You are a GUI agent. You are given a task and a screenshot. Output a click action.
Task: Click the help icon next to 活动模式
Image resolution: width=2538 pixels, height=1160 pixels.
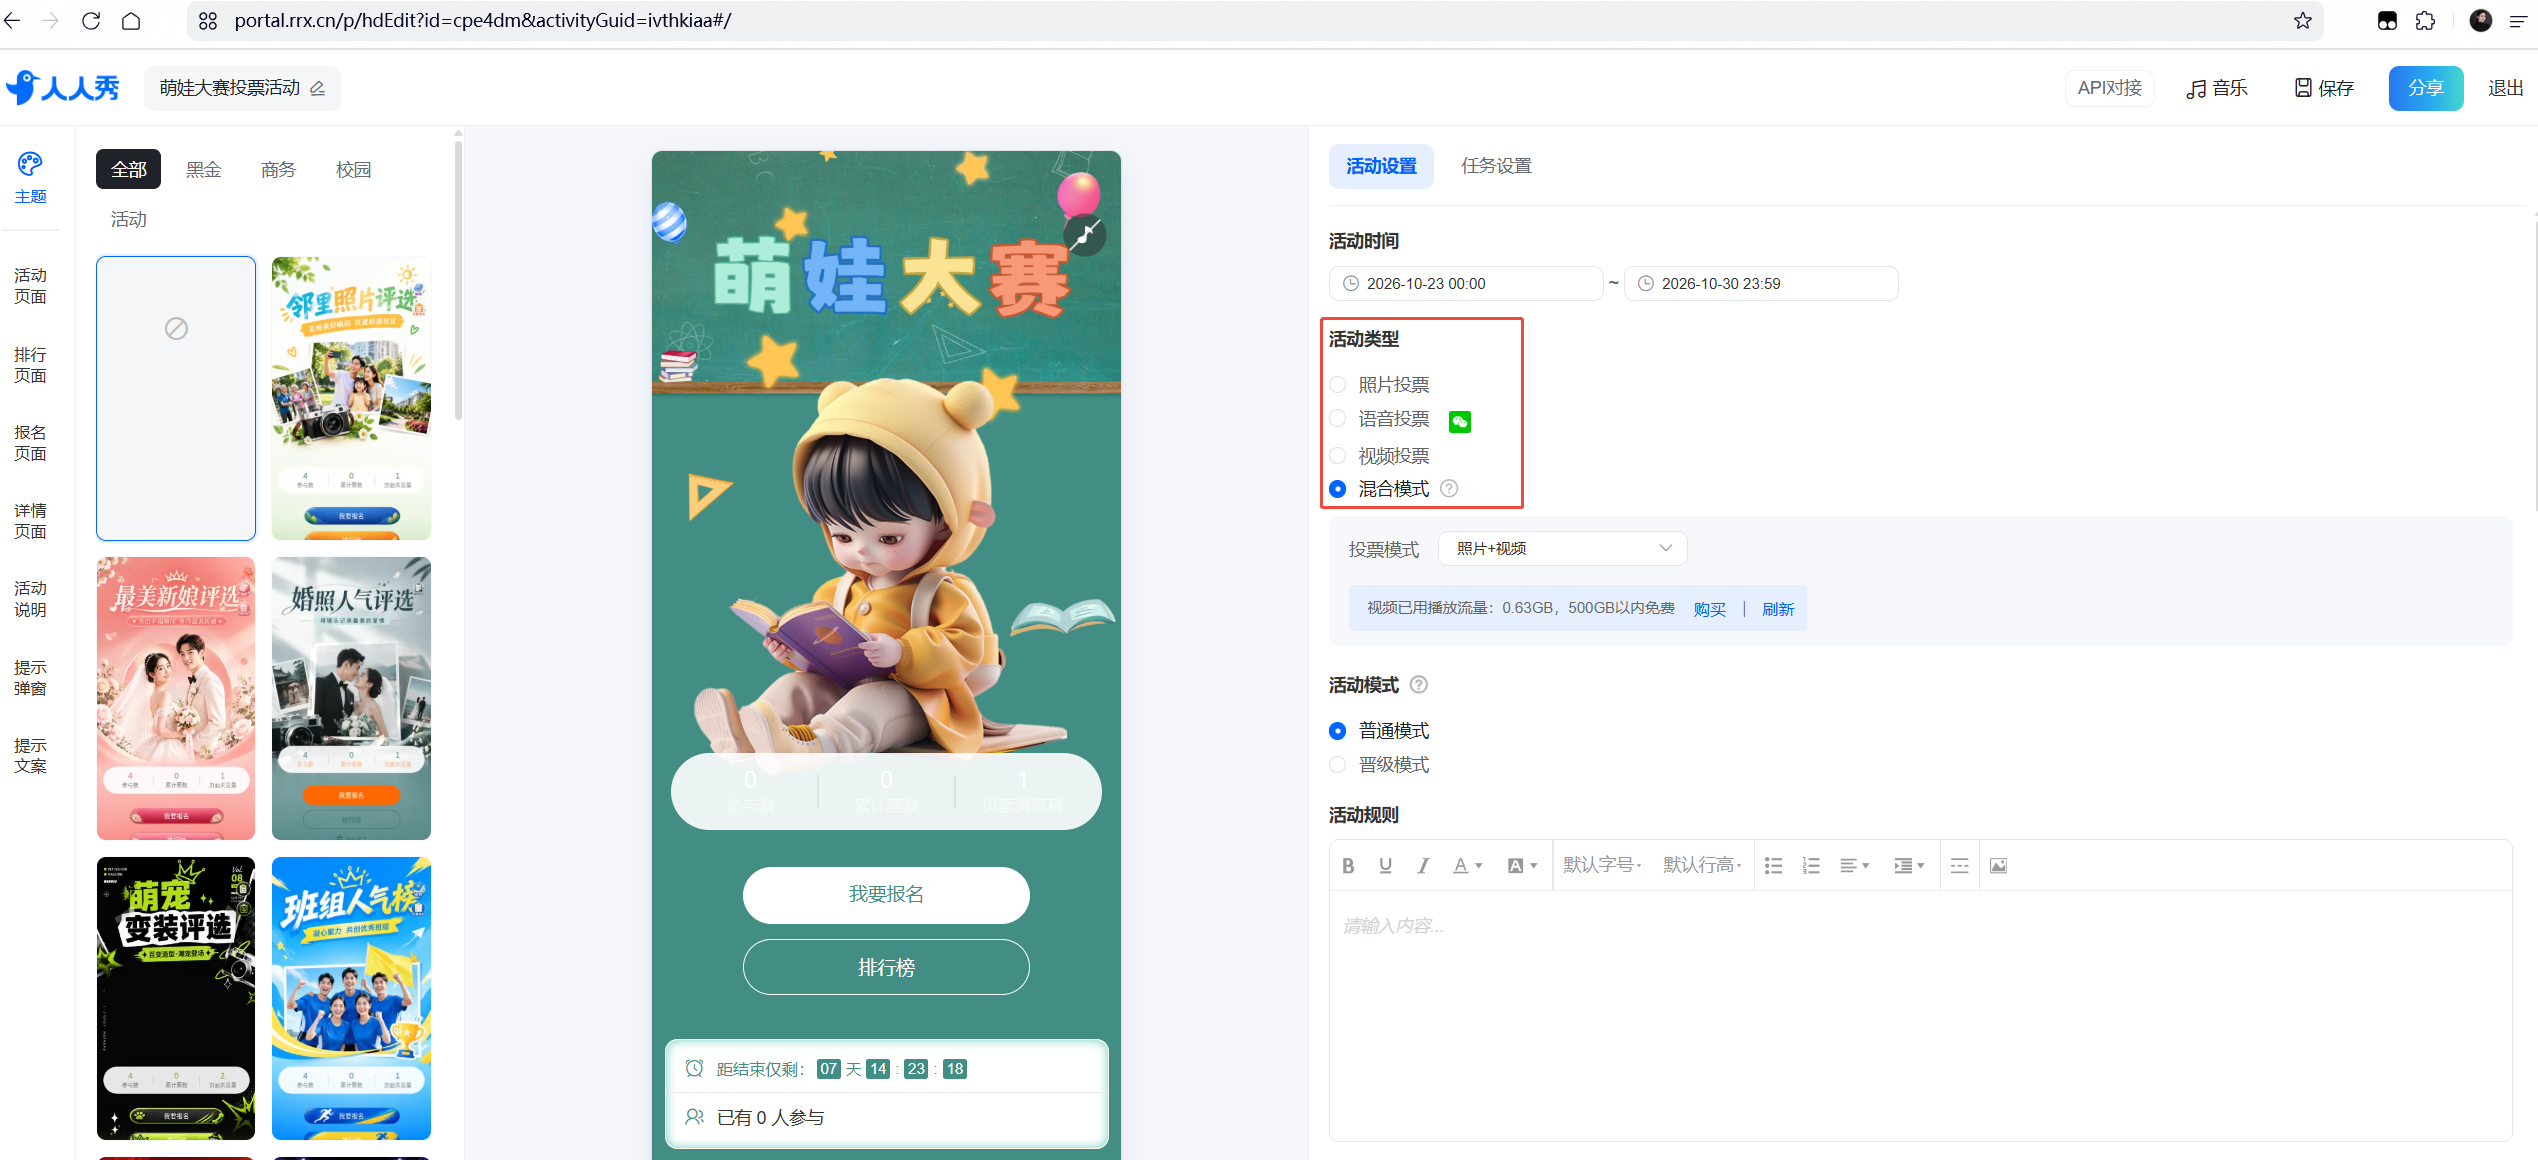(1418, 685)
